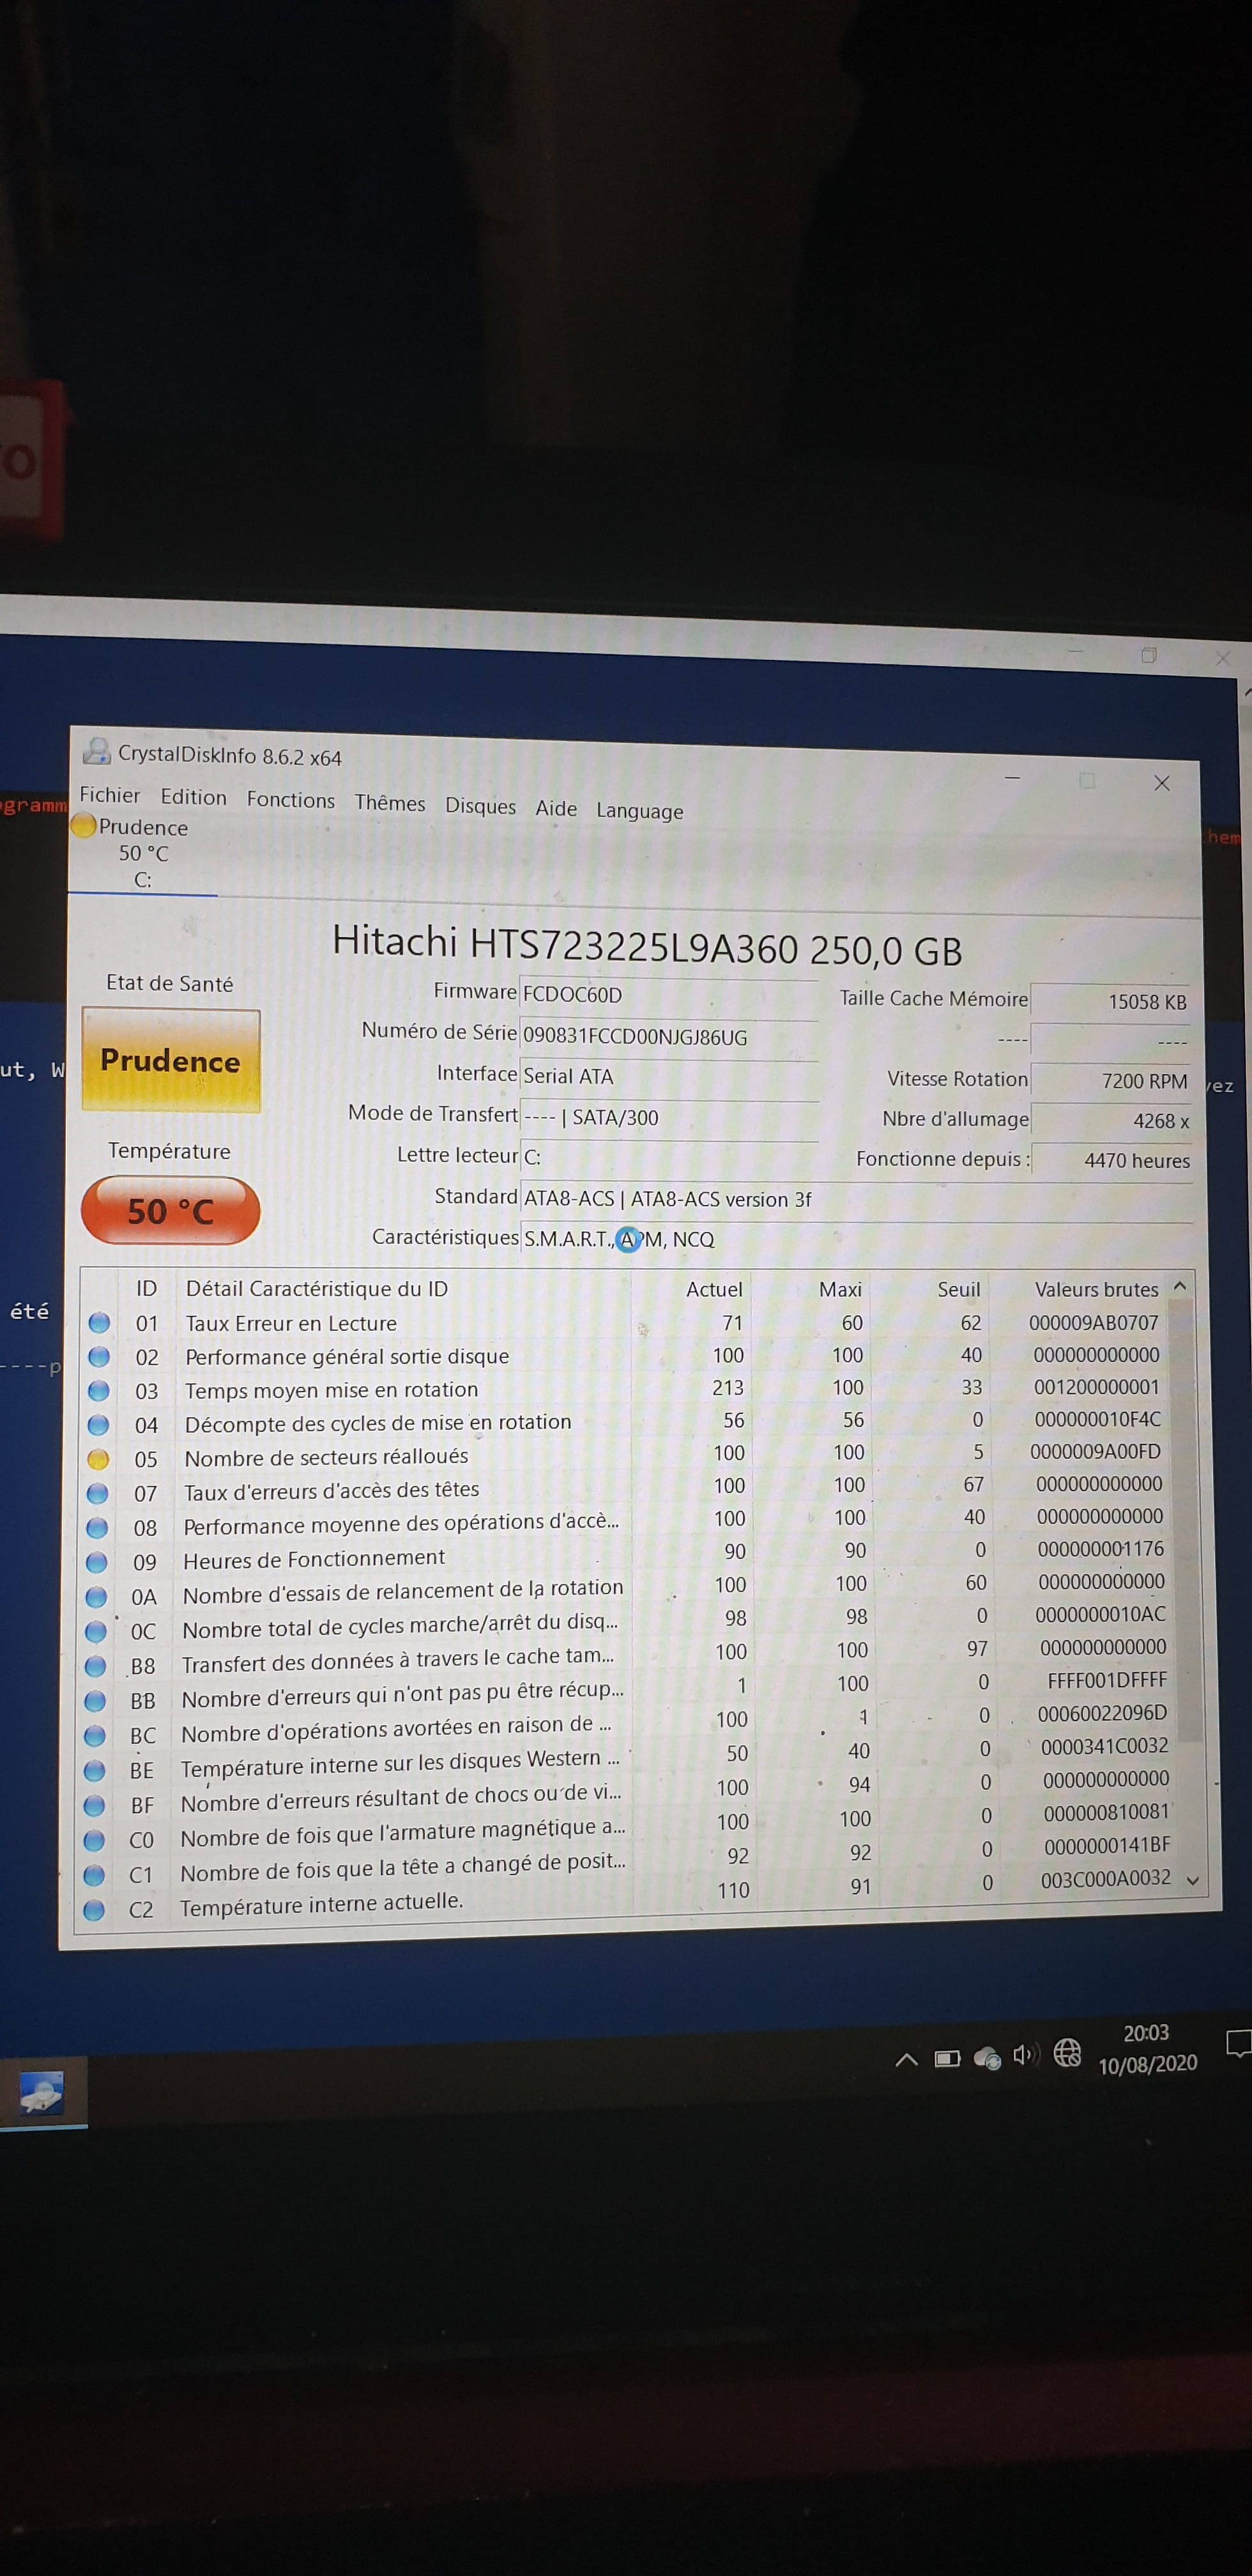Open the Fichier menu
1252x2576 pixels.
pyautogui.click(x=109, y=795)
